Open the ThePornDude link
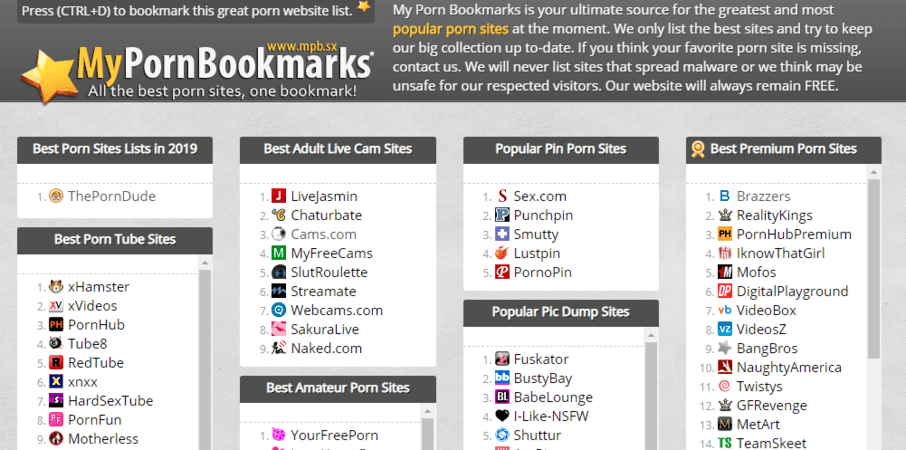Image resolution: width=906 pixels, height=450 pixels. pyautogui.click(x=111, y=196)
